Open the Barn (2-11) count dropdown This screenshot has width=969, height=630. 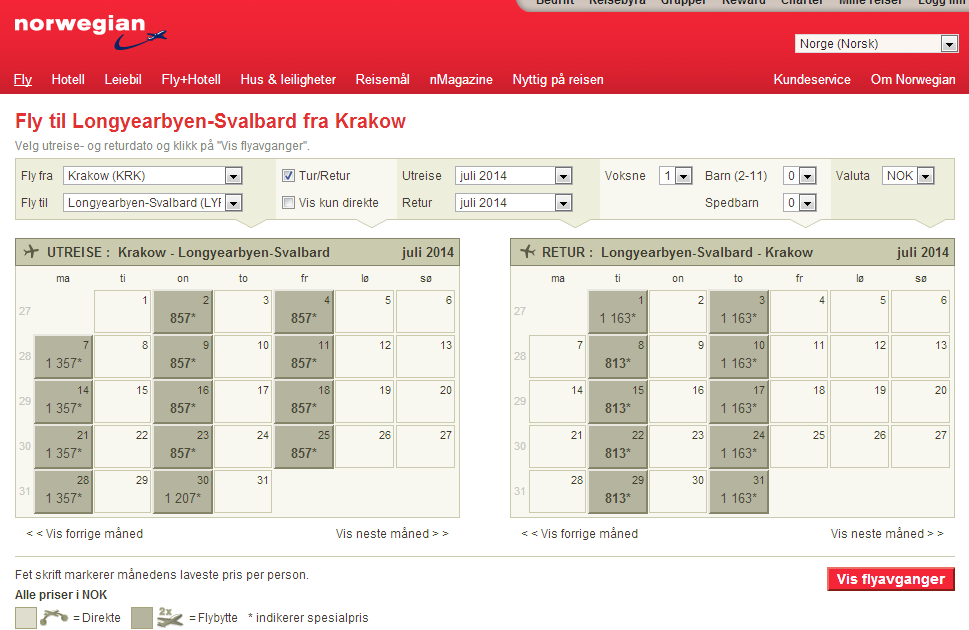point(800,176)
